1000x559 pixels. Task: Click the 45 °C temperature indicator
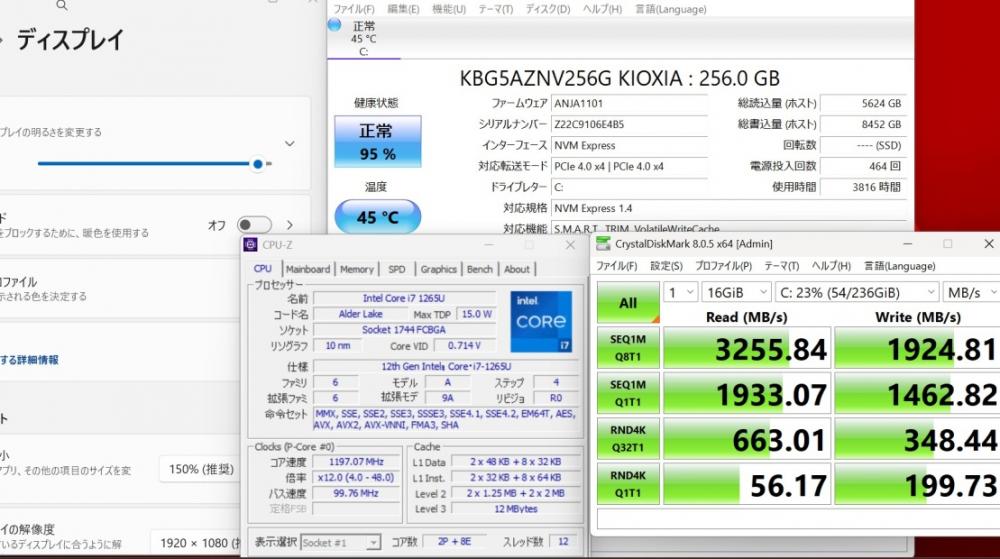pyautogui.click(x=377, y=218)
